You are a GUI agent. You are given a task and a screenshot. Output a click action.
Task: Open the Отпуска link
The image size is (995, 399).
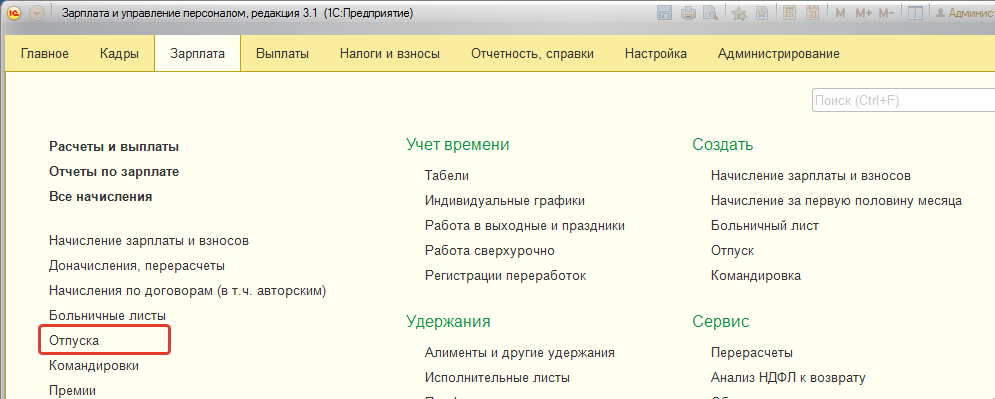pyautogui.click(x=74, y=341)
